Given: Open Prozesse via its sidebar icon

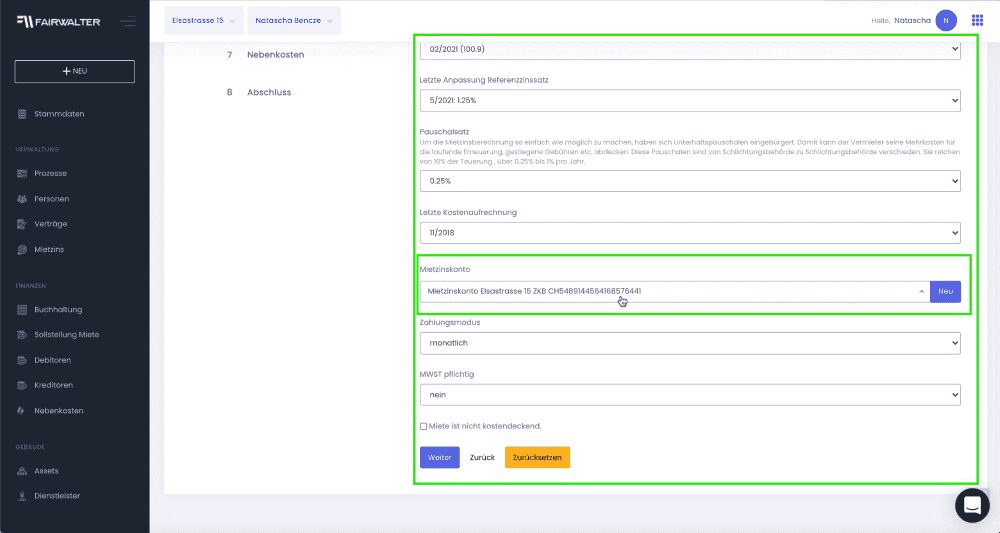Looking at the screenshot, I should pos(22,174).
